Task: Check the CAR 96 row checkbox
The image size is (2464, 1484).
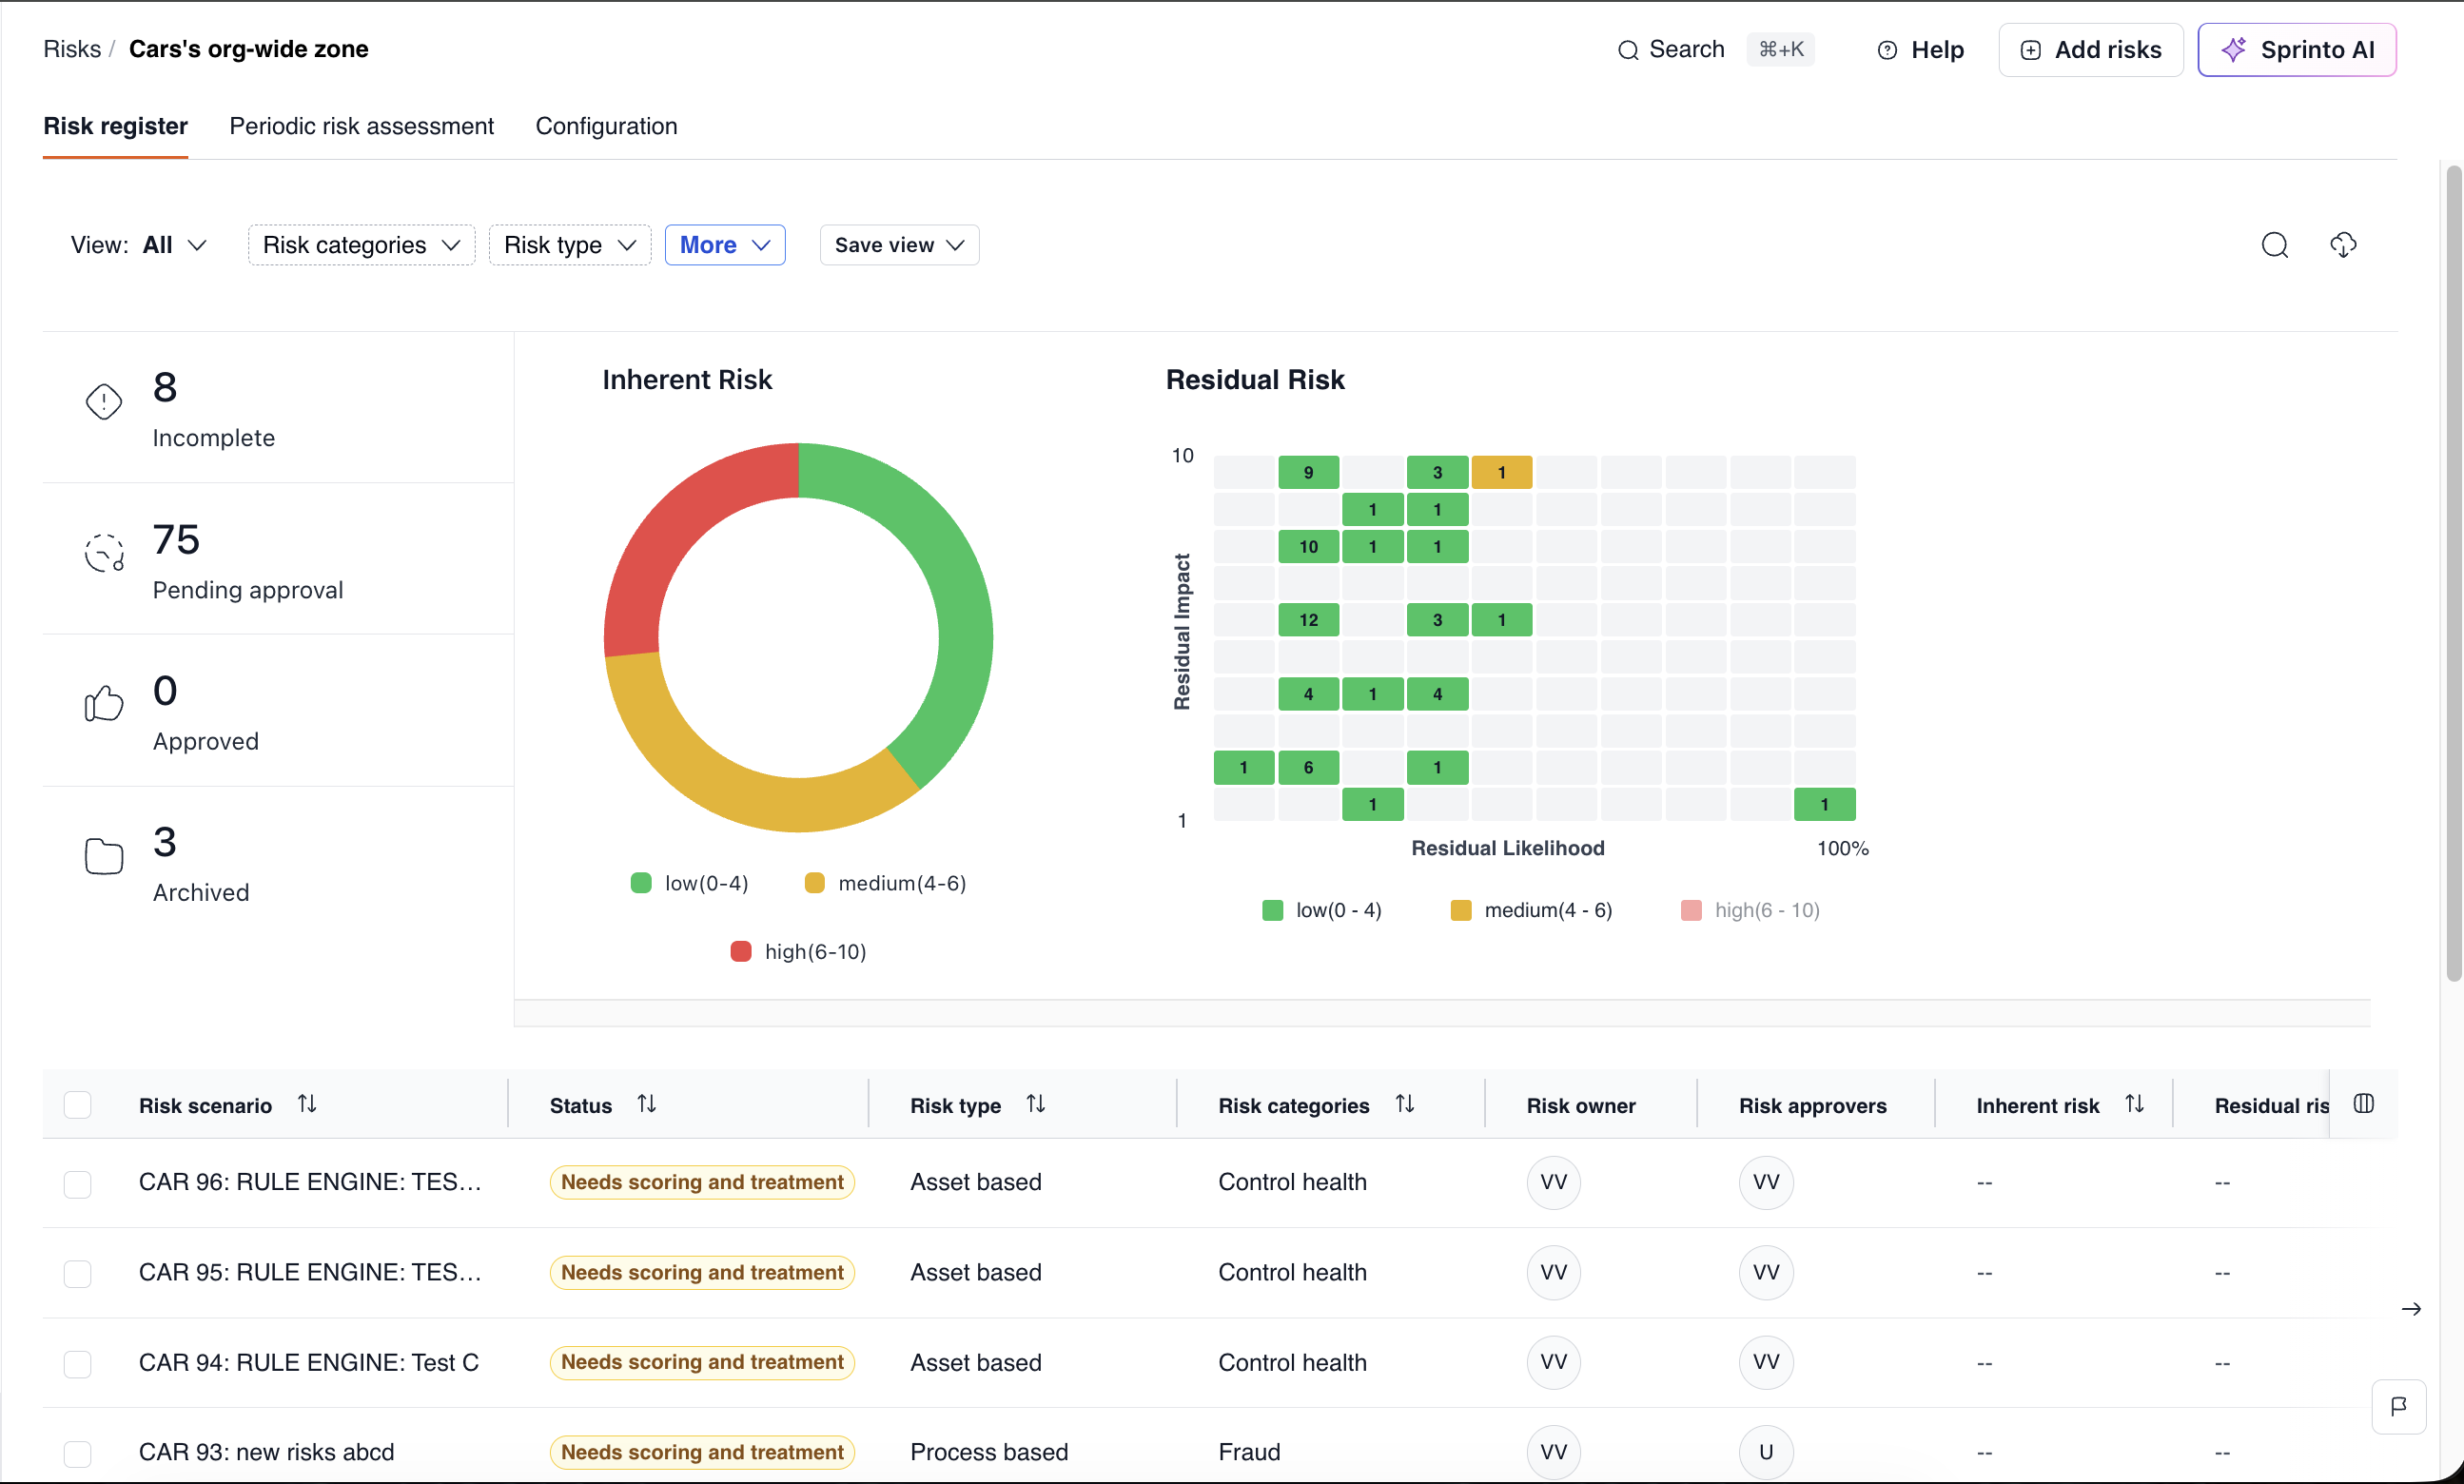Action: tap(78, 1184)
